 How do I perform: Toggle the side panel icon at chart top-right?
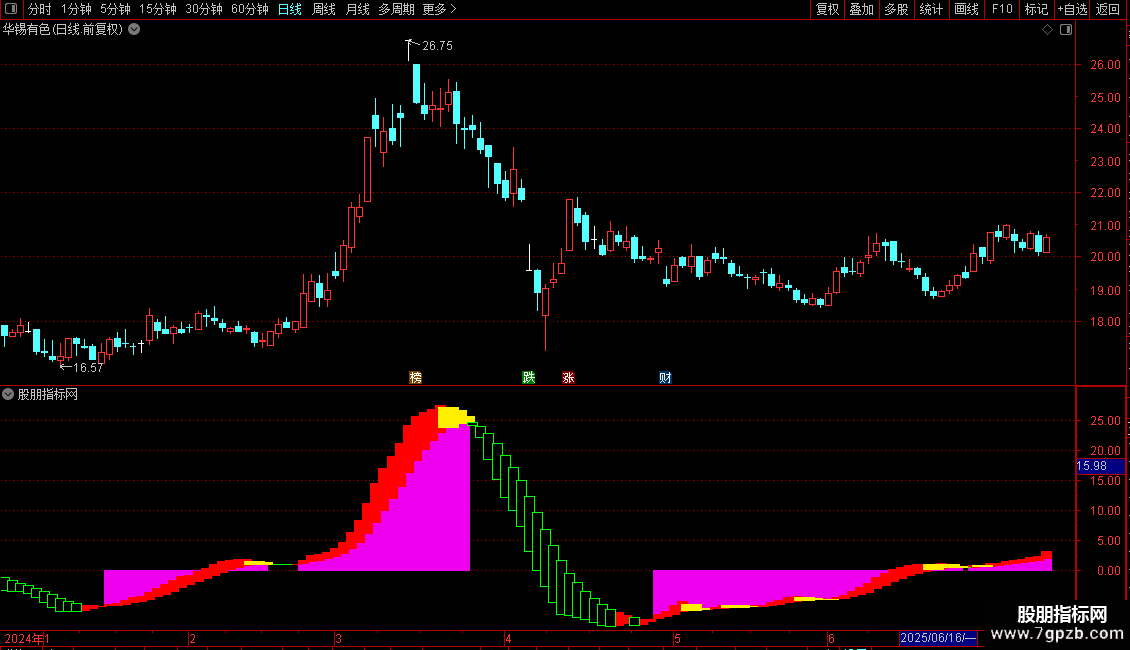click(1066, 30)
